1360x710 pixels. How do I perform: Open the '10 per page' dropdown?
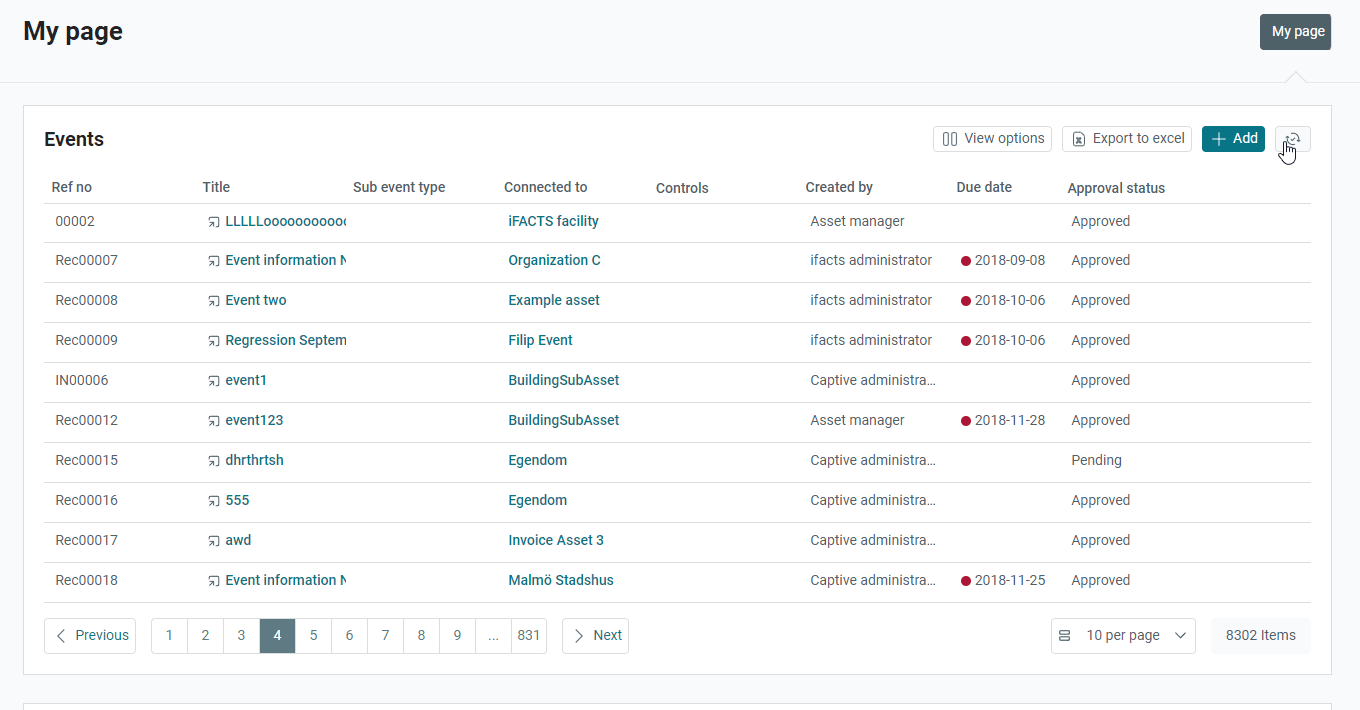click(1123, 635)
